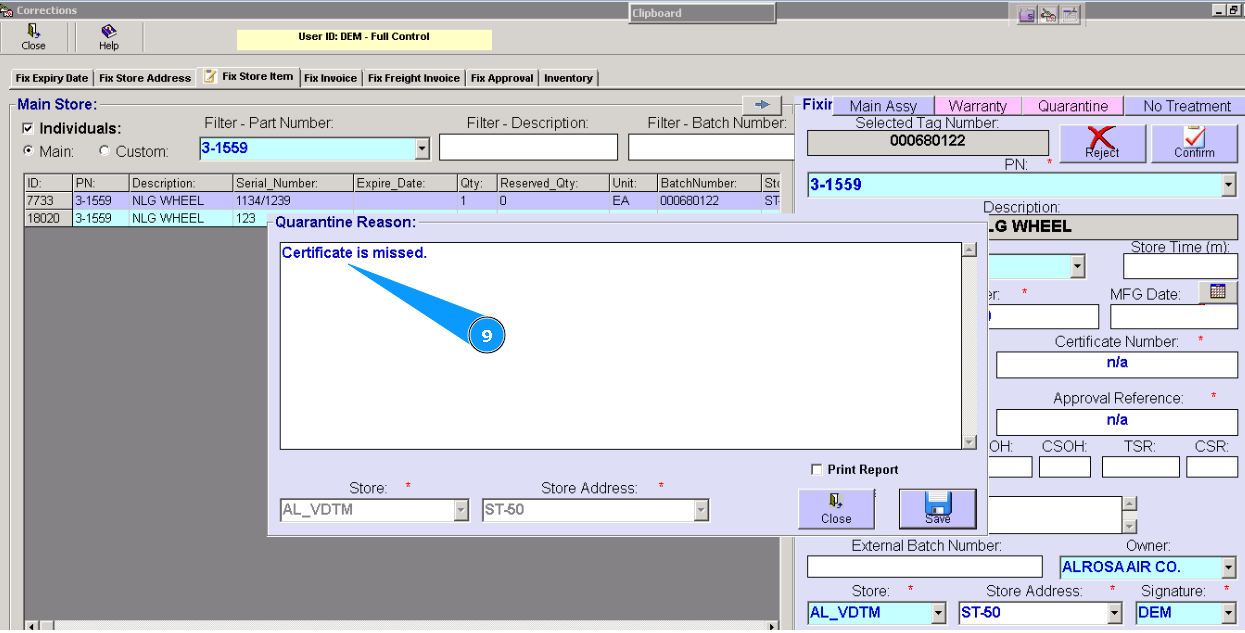Open the Fix Invoice tab
The height and width of the screenshot is (633, 1245).
[330, 78]
